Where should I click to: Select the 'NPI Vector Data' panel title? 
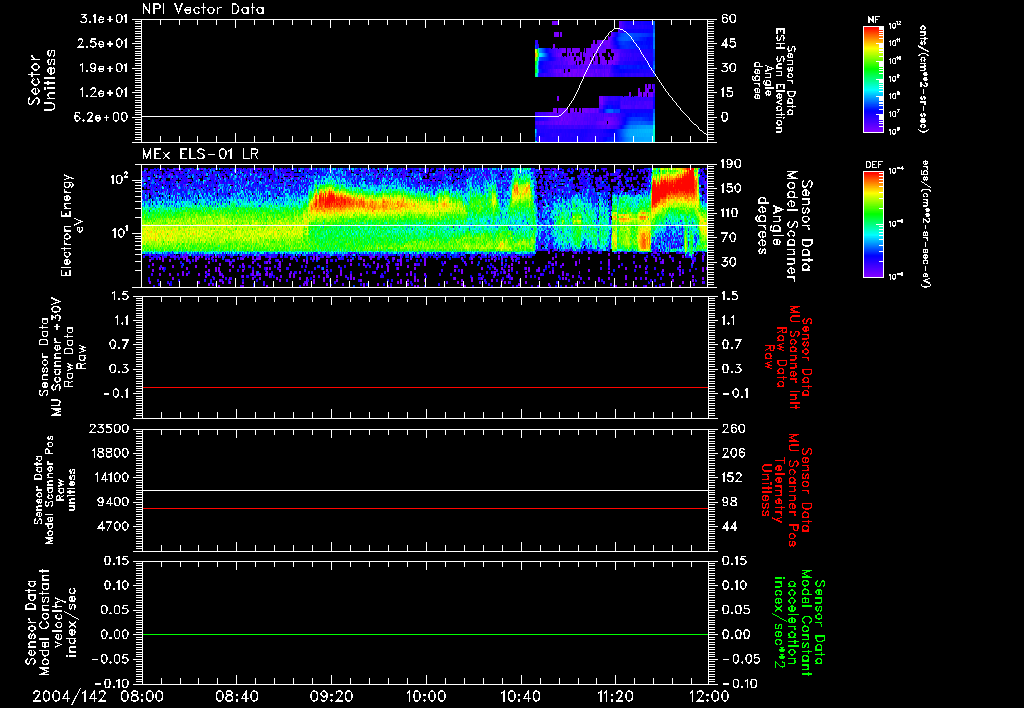203,9
